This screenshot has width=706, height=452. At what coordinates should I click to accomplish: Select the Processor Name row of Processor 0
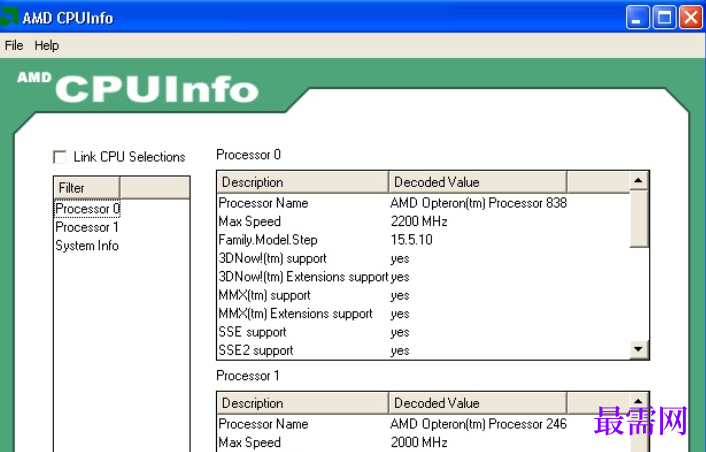pyautogui.click(x=423, y=203)
